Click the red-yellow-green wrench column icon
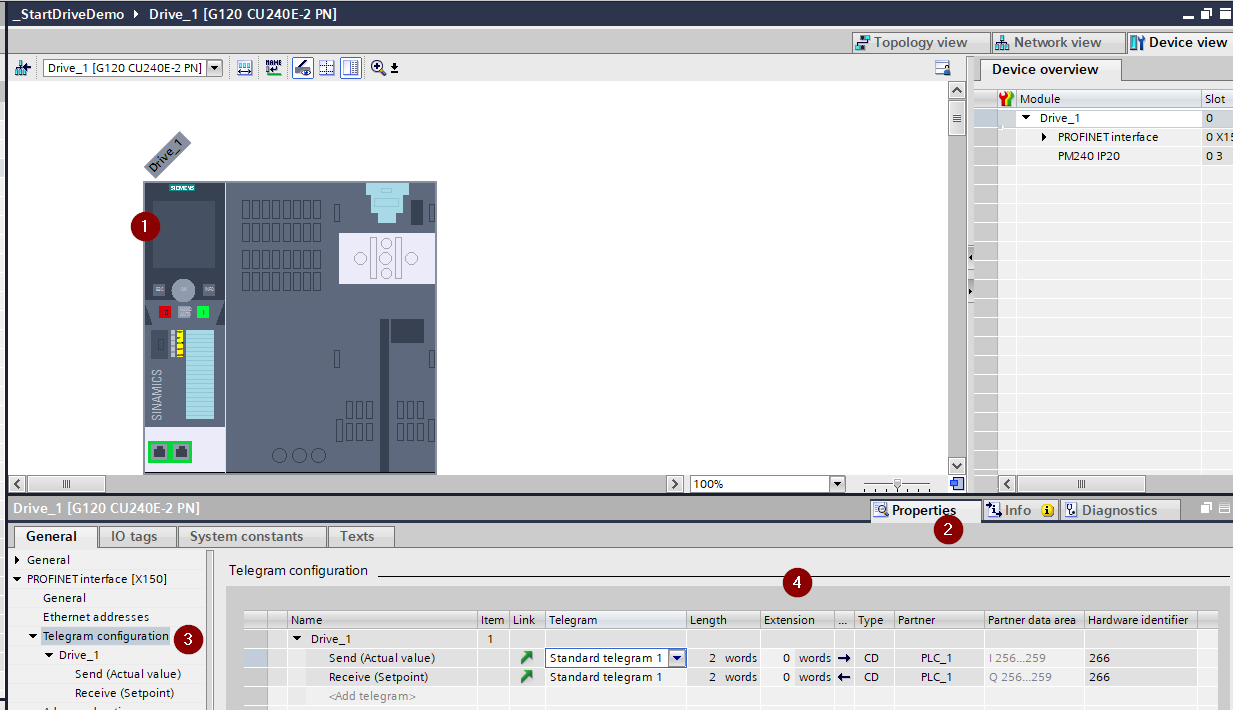 pyautogui.click(x=1007, y=99)
